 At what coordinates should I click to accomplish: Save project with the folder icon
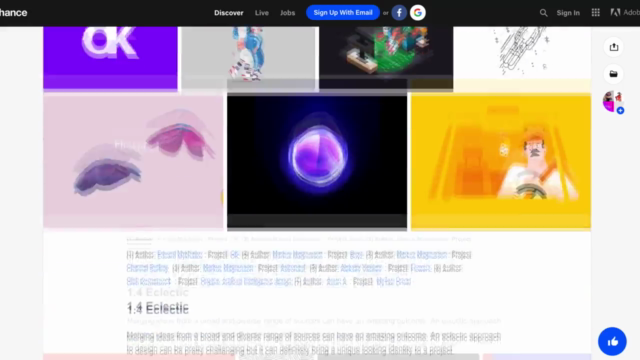point(613,74)
